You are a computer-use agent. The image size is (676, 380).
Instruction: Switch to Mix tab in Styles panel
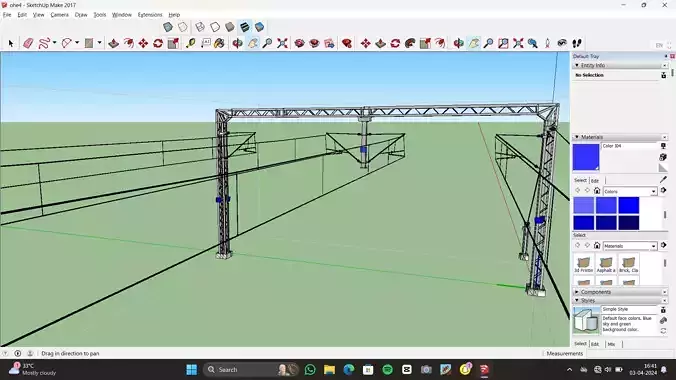coord(611,344)
